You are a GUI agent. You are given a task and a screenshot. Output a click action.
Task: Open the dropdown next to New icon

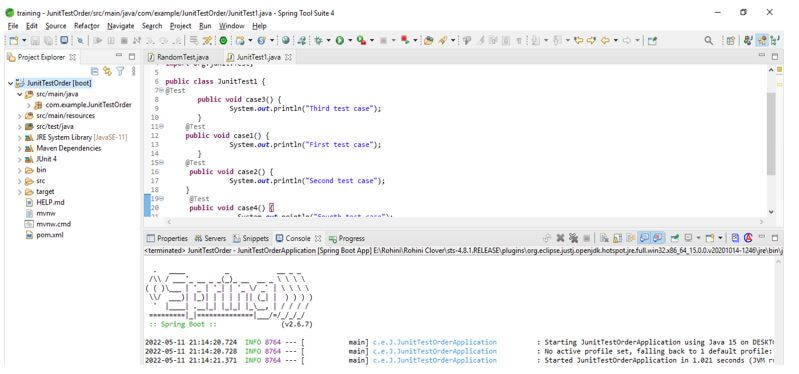click(23, 41)
